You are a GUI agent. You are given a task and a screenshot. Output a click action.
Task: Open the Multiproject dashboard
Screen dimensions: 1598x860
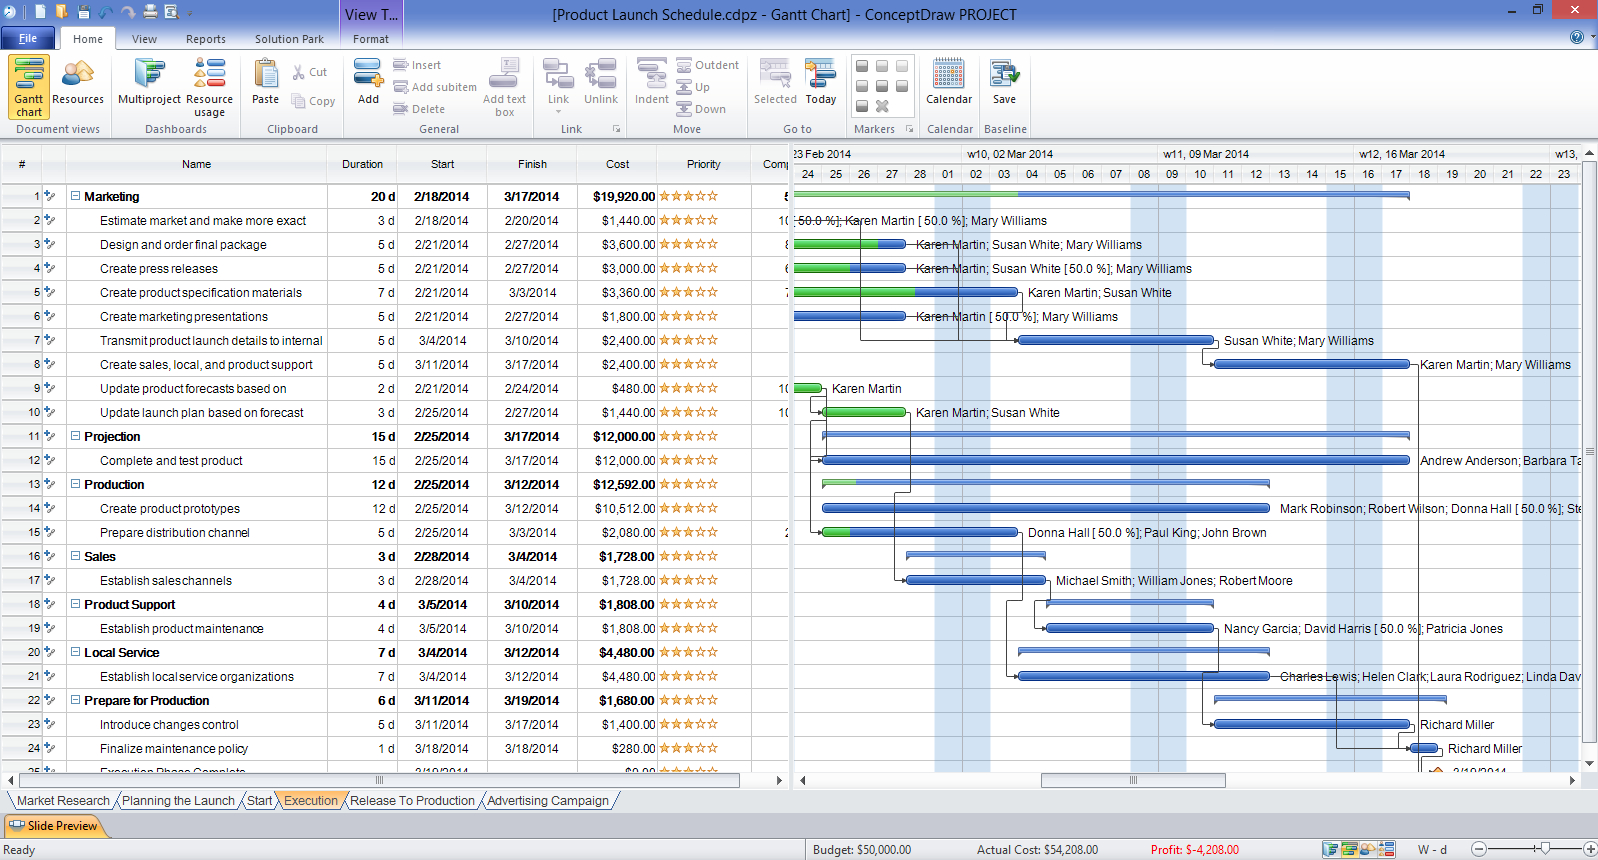149,82
